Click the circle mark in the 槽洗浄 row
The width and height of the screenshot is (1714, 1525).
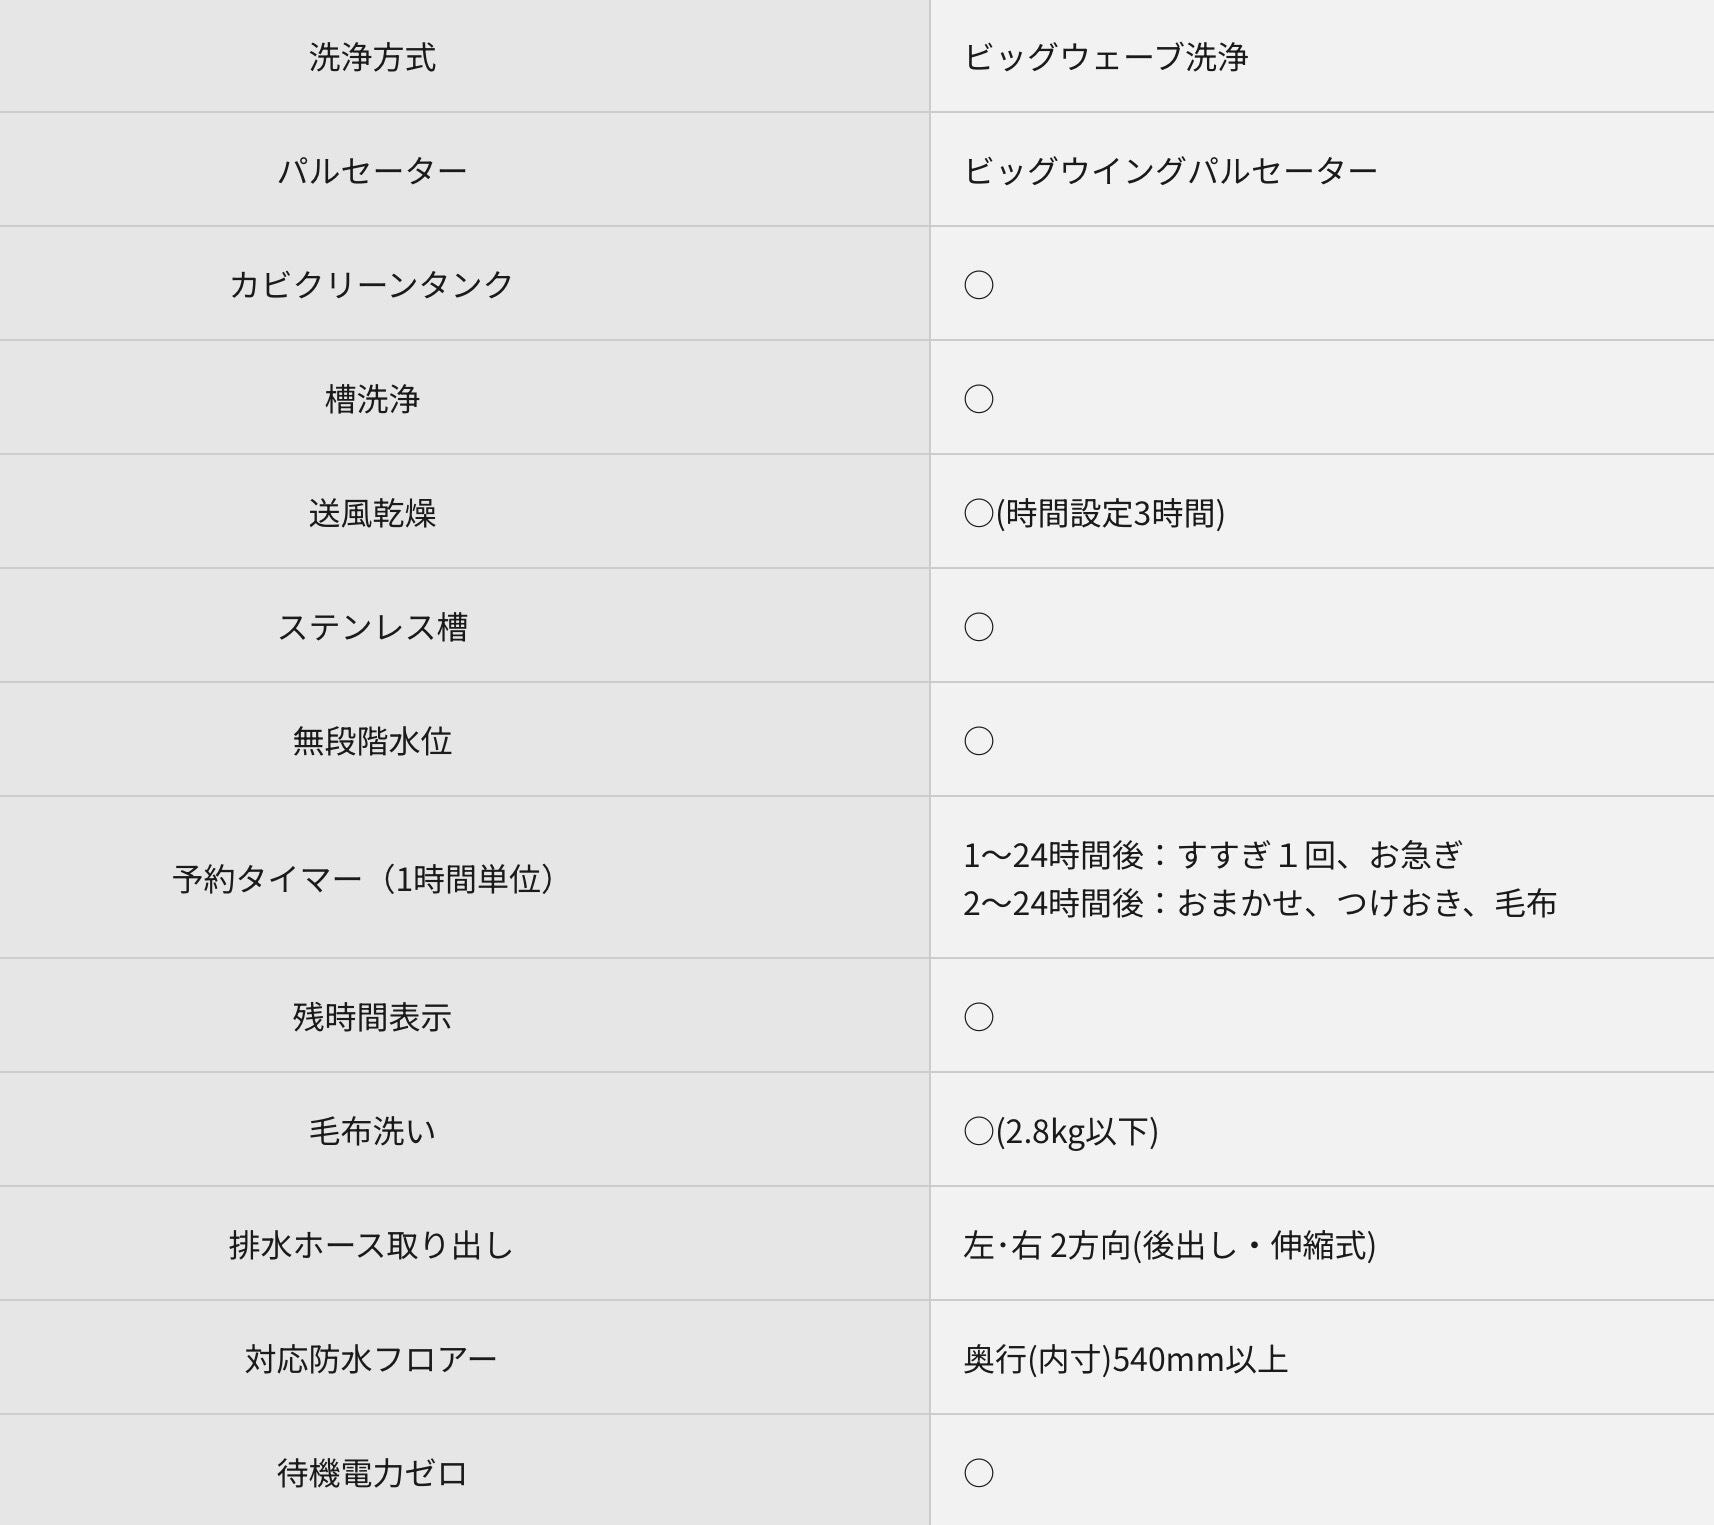(x=978, y=399)
